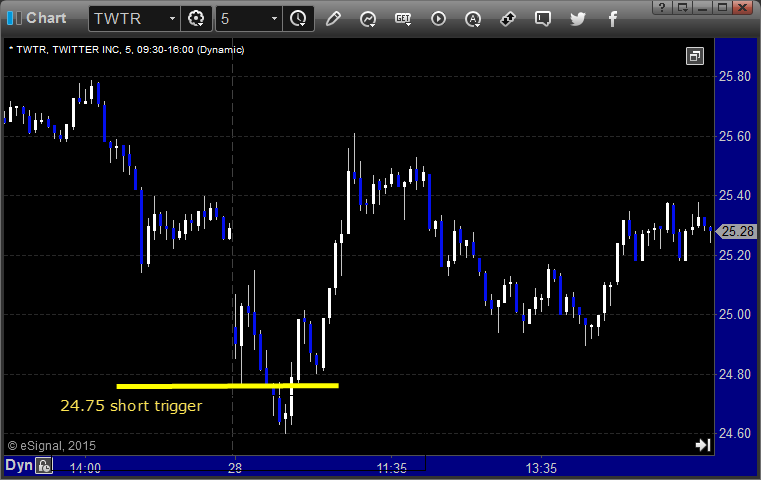Screen dimensions: 761x480
Task: Open the interval dropdown showing 5
Action: 274,19
